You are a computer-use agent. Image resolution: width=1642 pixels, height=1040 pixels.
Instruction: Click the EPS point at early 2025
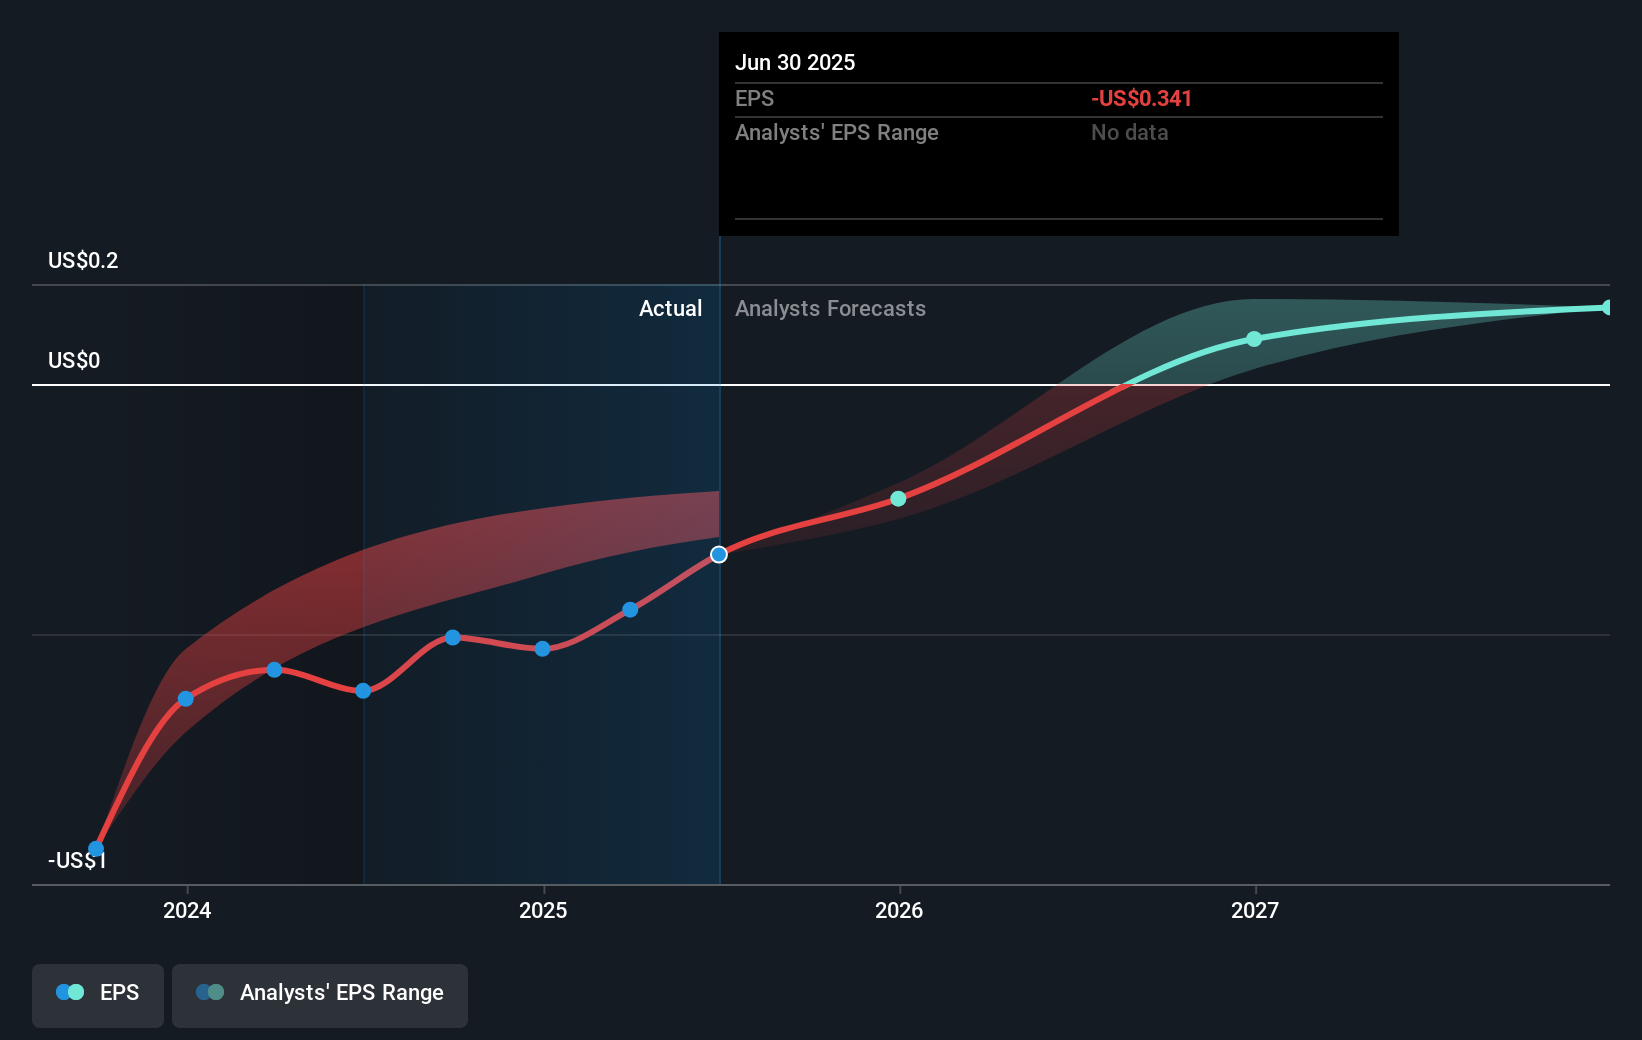pos(542,649)
